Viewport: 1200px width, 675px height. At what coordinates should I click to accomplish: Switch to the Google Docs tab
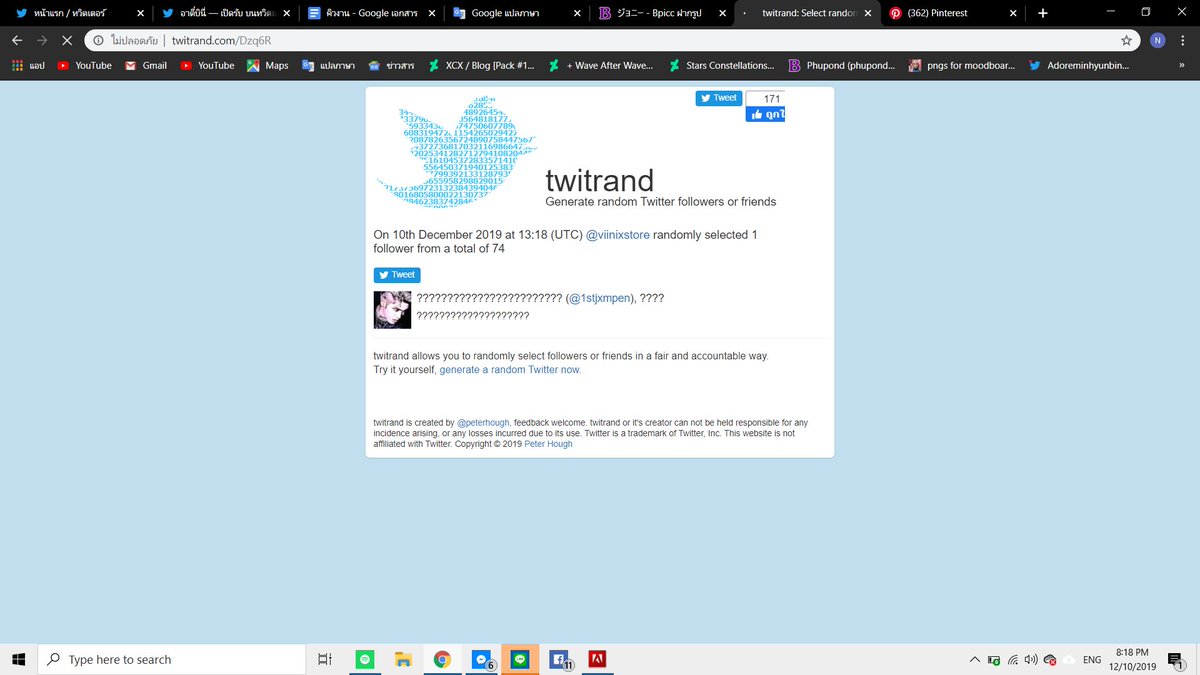click(373, 13)
